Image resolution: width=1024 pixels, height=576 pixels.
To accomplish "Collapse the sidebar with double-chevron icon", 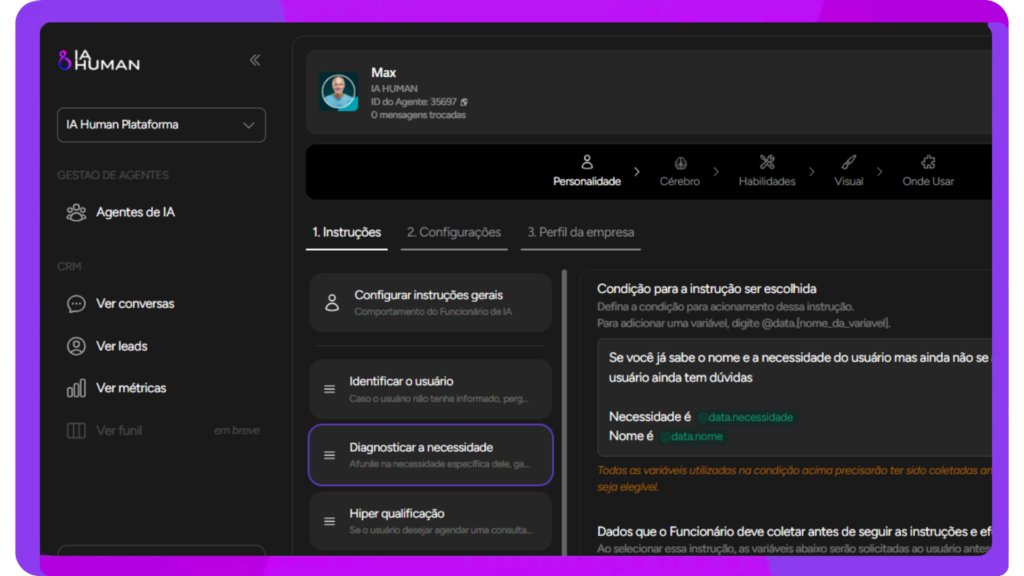I will [255, 61].
